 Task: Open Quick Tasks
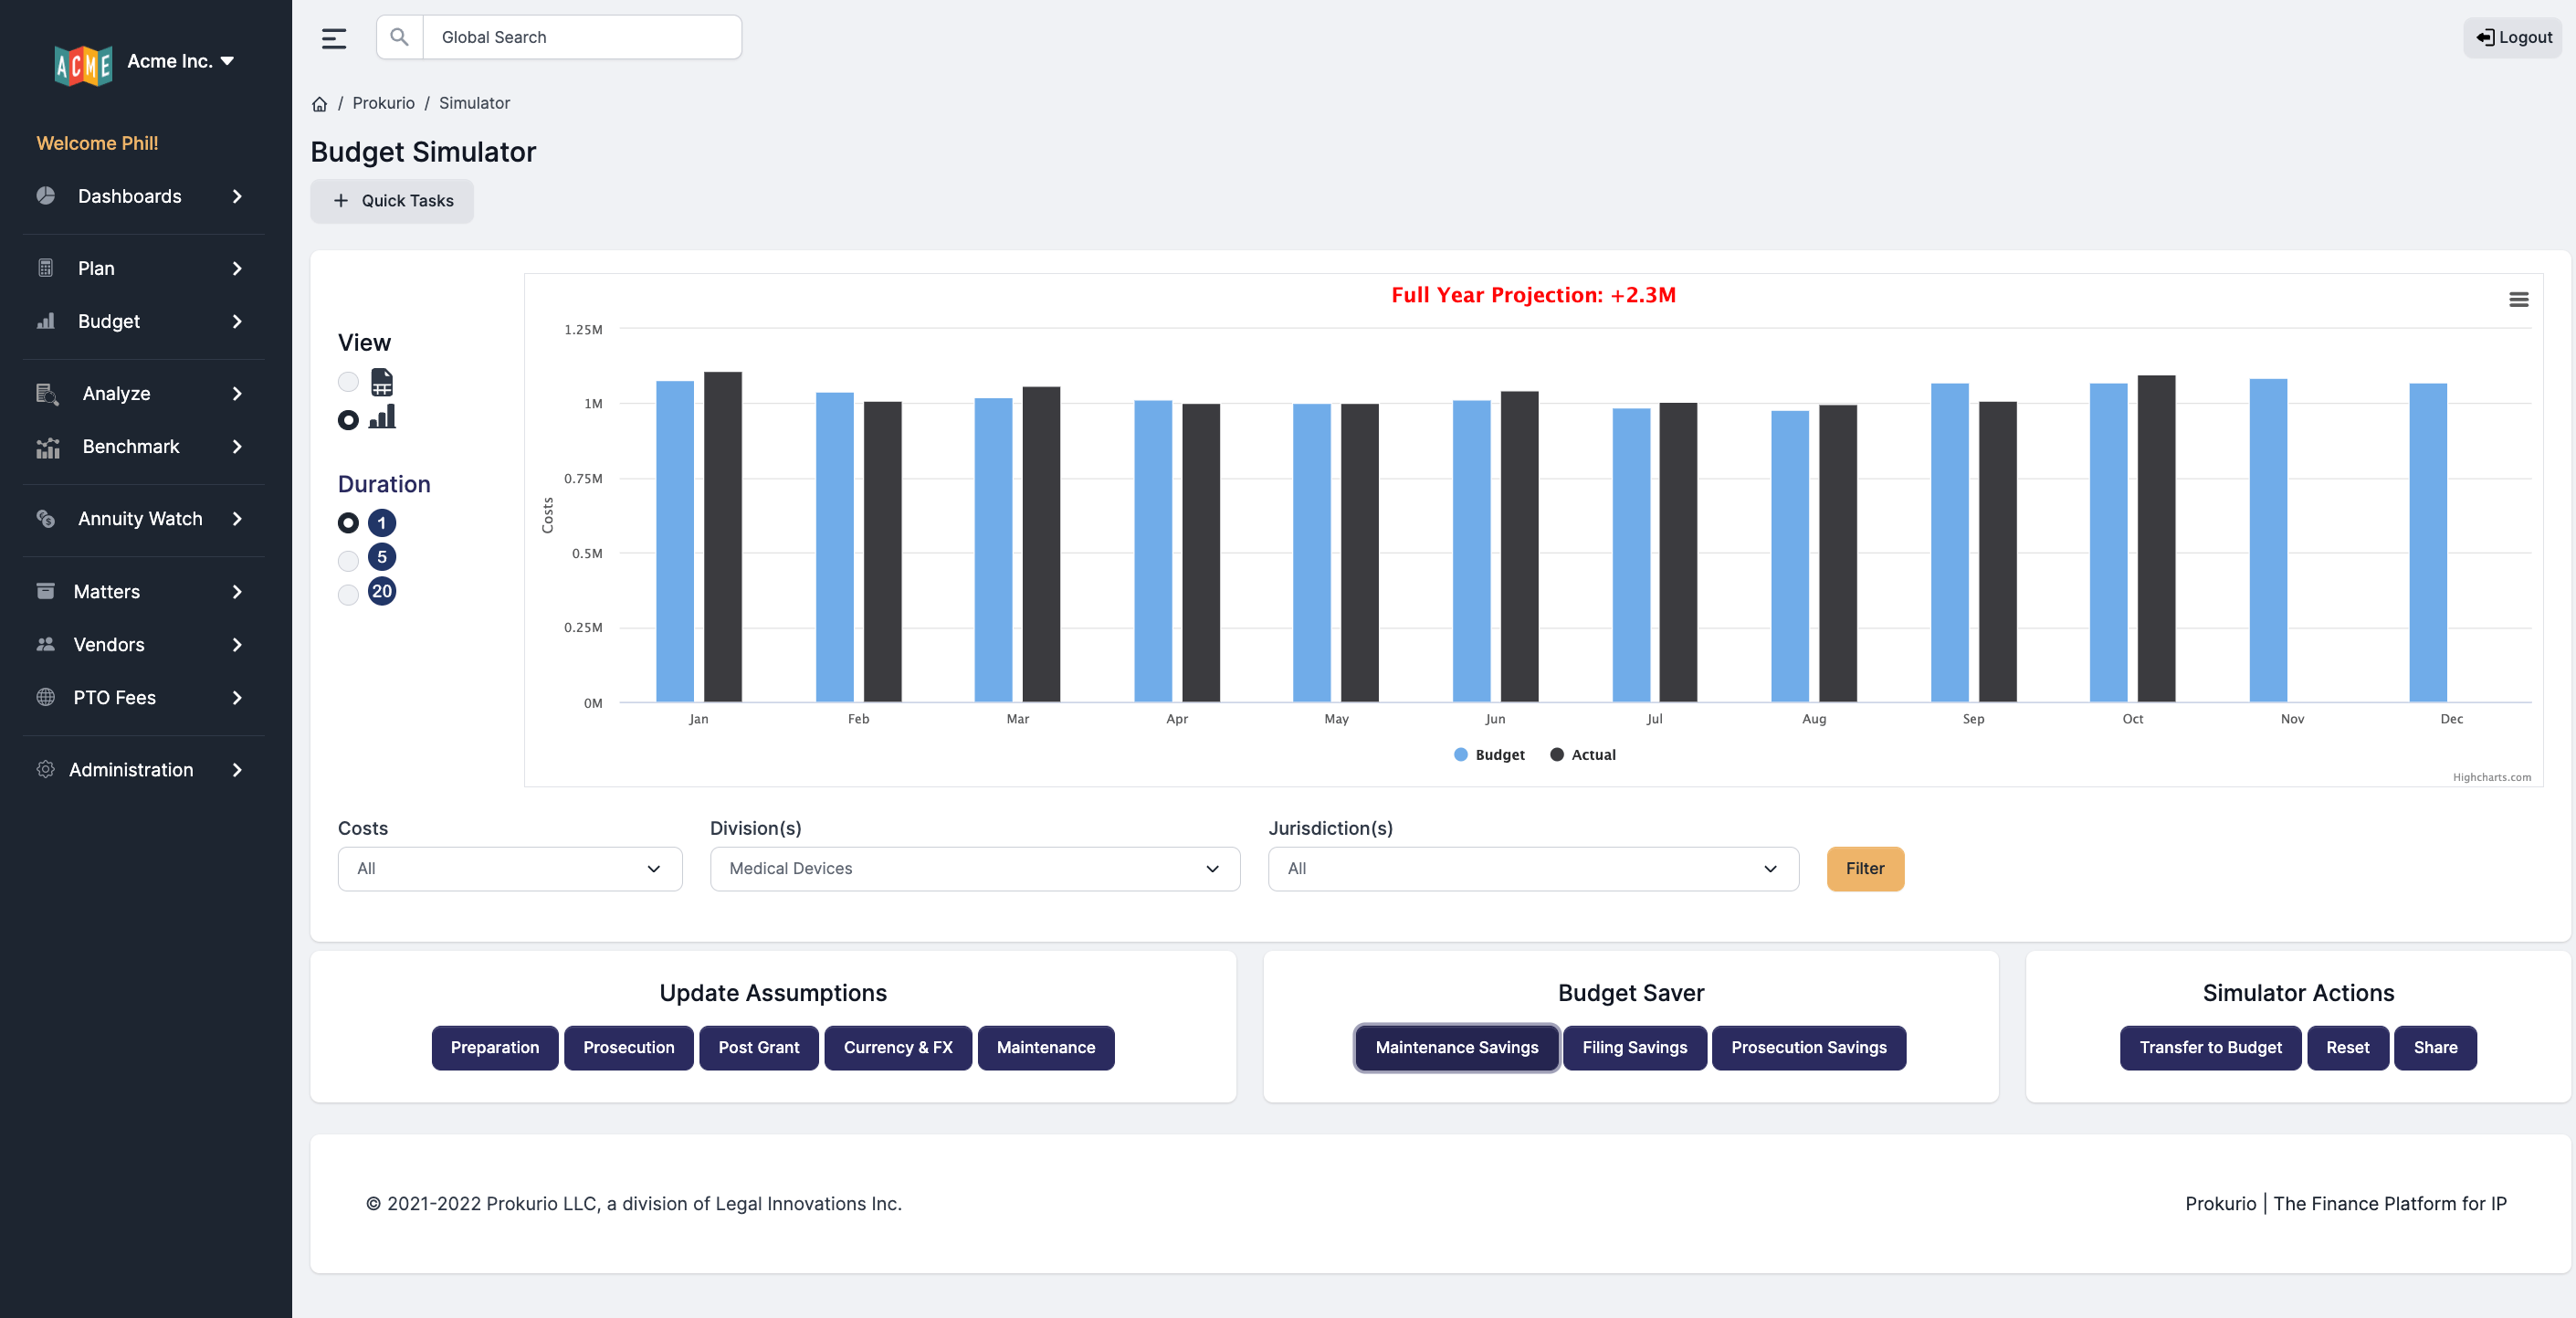392,200
